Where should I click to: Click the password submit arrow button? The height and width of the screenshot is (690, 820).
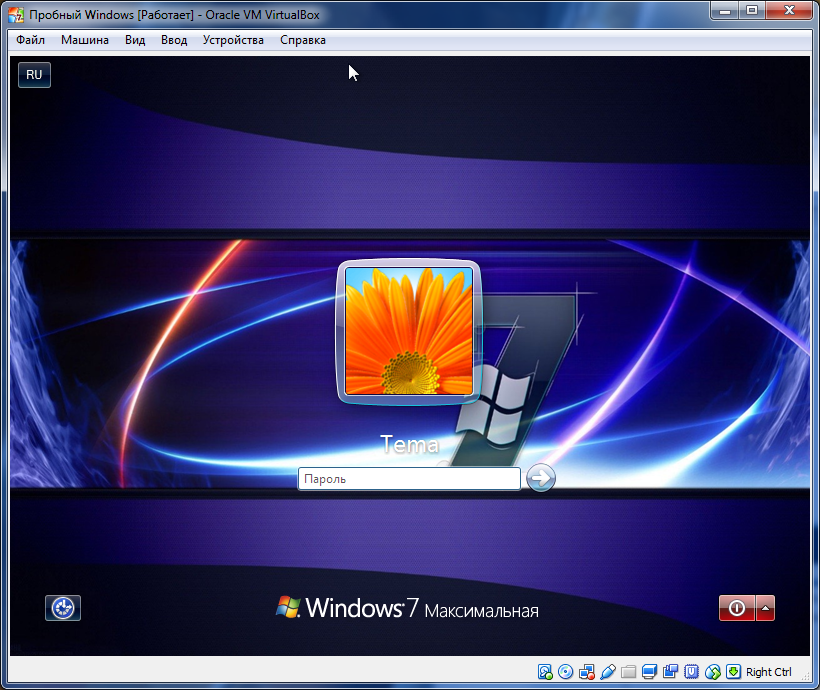539,478
